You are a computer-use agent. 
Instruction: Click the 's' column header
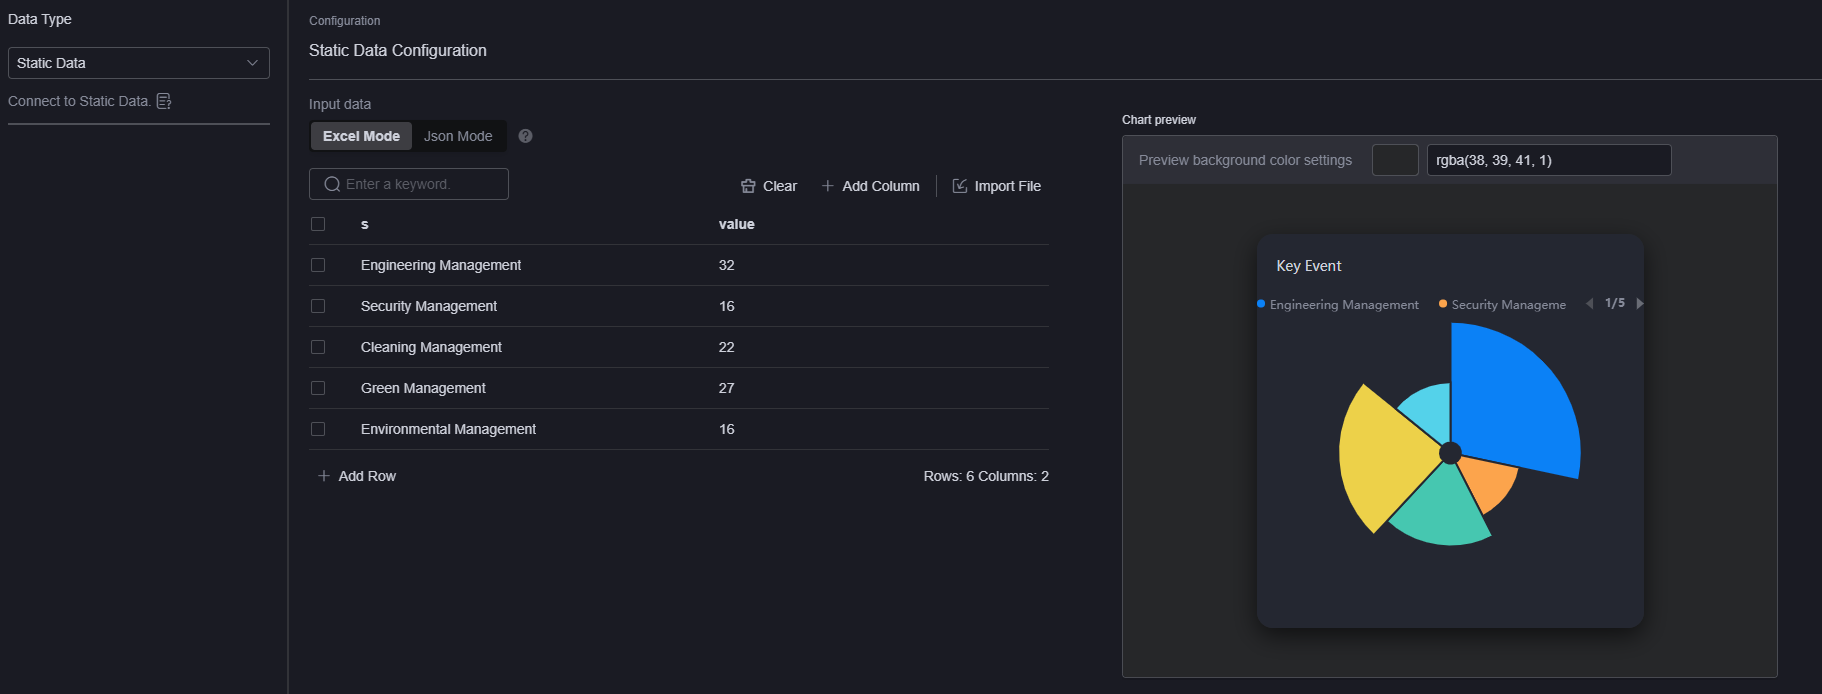coord(365,224)
